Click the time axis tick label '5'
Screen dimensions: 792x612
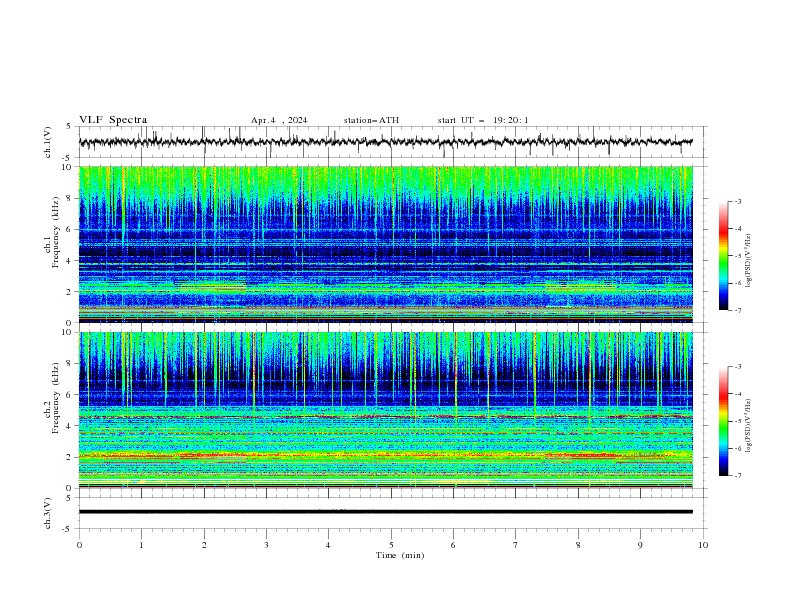(x=391, y=545)
